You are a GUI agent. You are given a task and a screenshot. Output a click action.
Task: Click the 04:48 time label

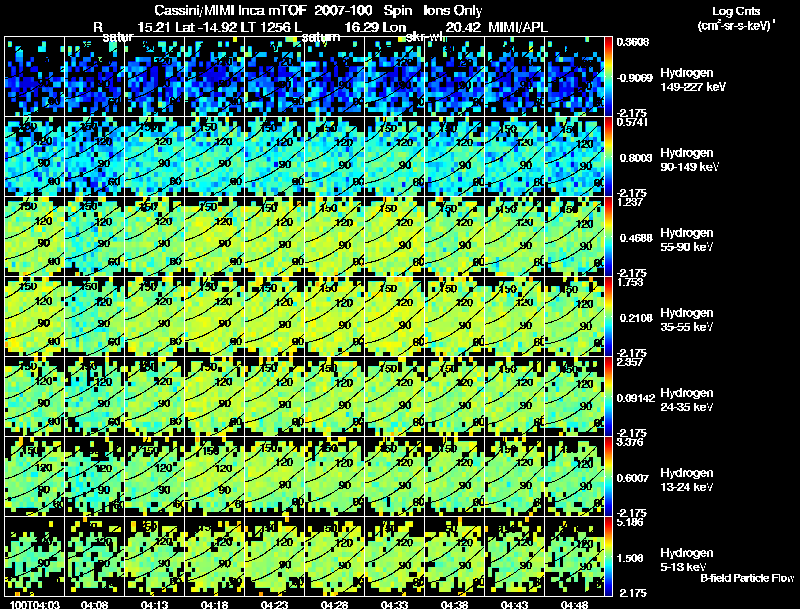[x=574, y=604]
